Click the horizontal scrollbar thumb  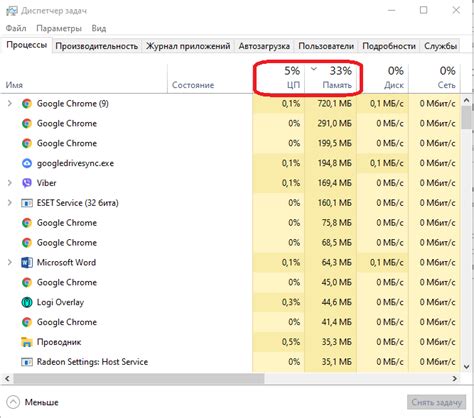click(x=139, y=379)
